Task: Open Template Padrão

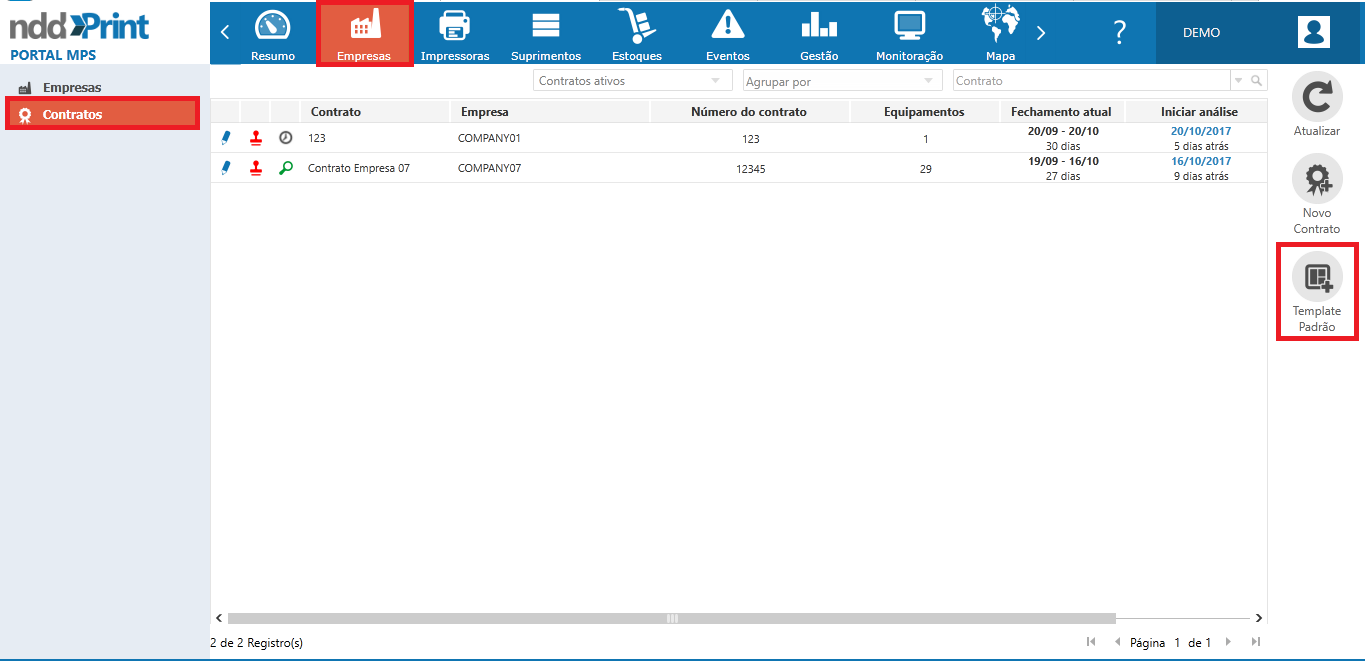Action: pyautogui.click(x=1317, y=277)
